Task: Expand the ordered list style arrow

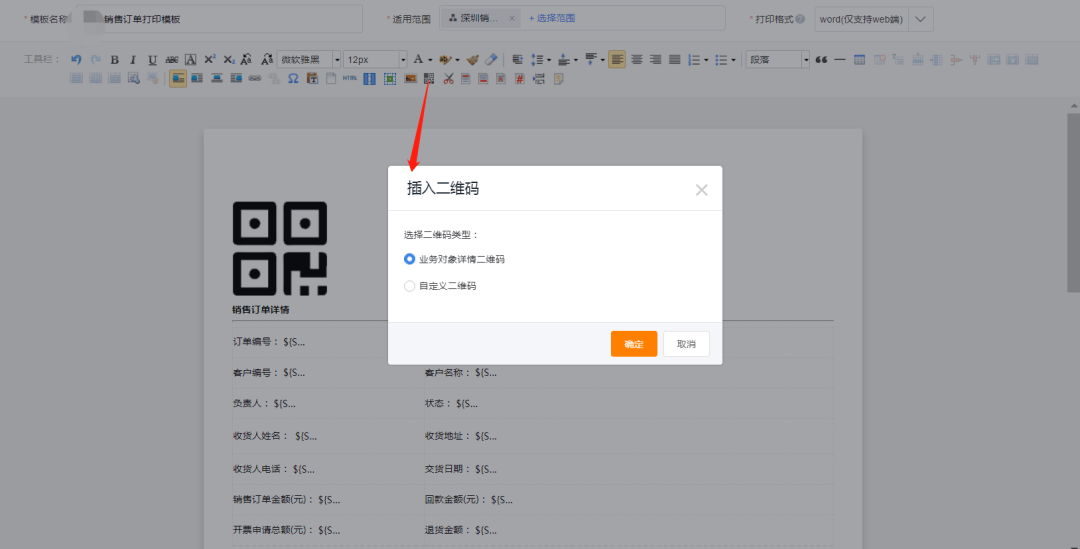Action: coord(706,60)
